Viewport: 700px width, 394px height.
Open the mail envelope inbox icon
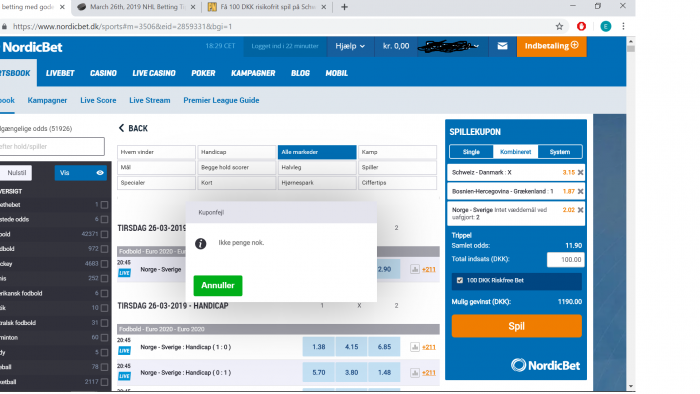coord(502,46)
